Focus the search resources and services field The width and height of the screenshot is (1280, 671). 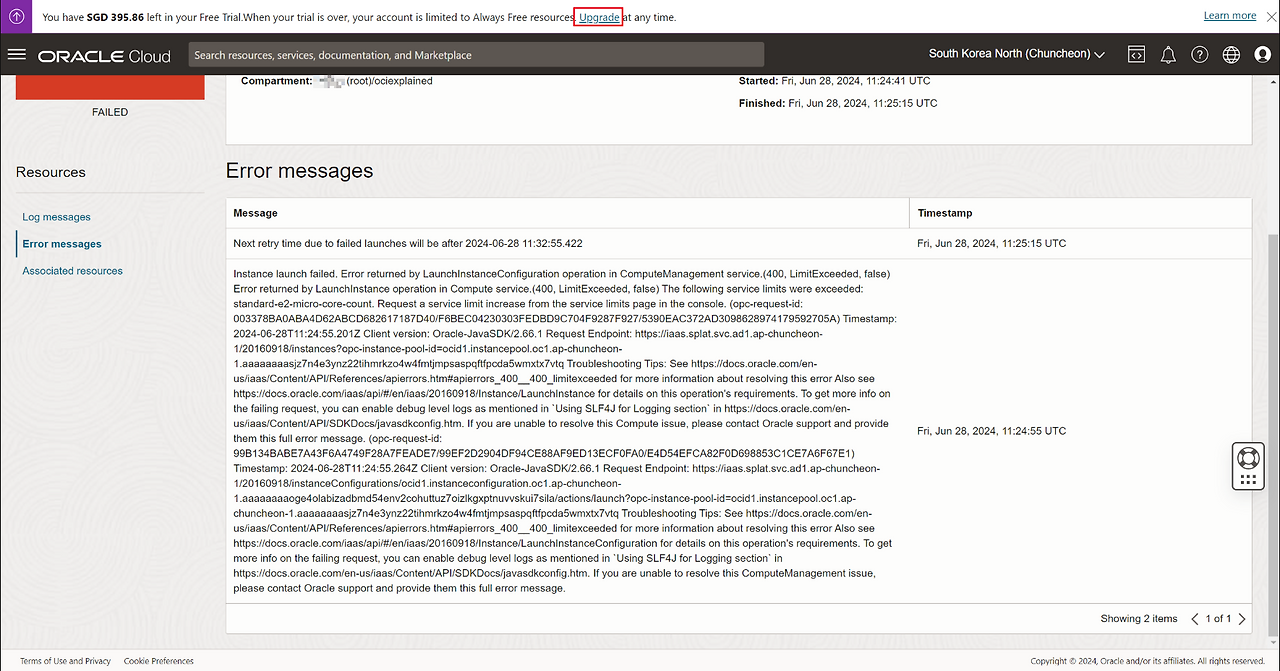click(476, 55)
